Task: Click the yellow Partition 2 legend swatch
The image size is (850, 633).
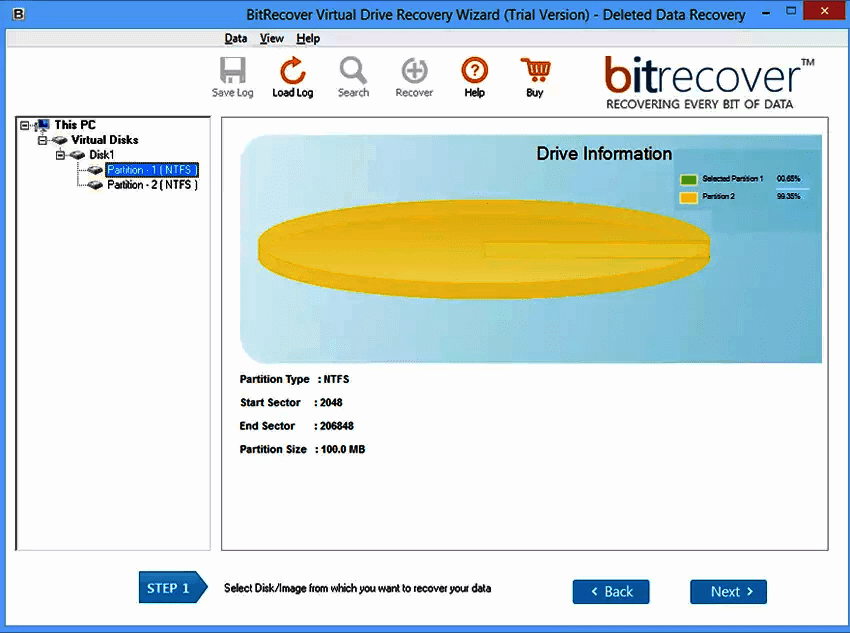Action: tap(688, 197)
